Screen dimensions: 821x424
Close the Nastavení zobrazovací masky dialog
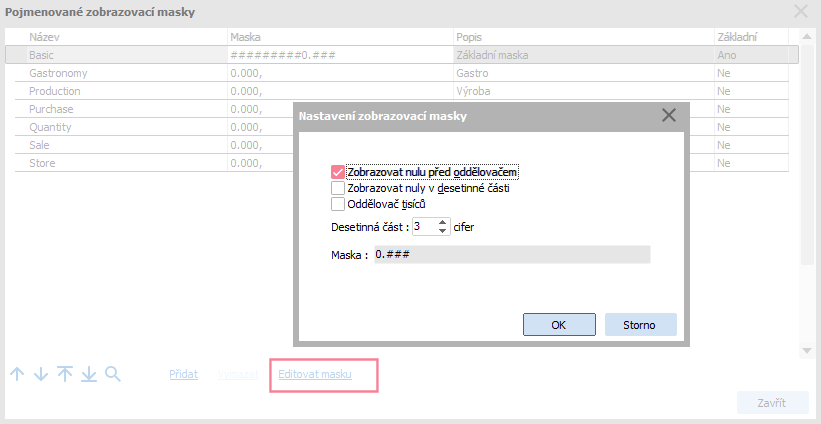coord(669,115)
